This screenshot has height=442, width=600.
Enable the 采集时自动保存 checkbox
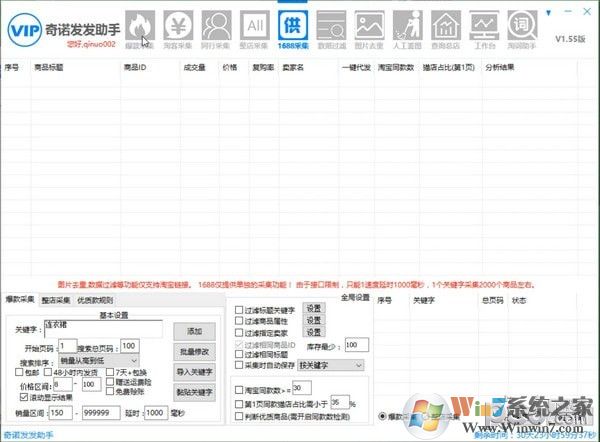tap(239, 365)
